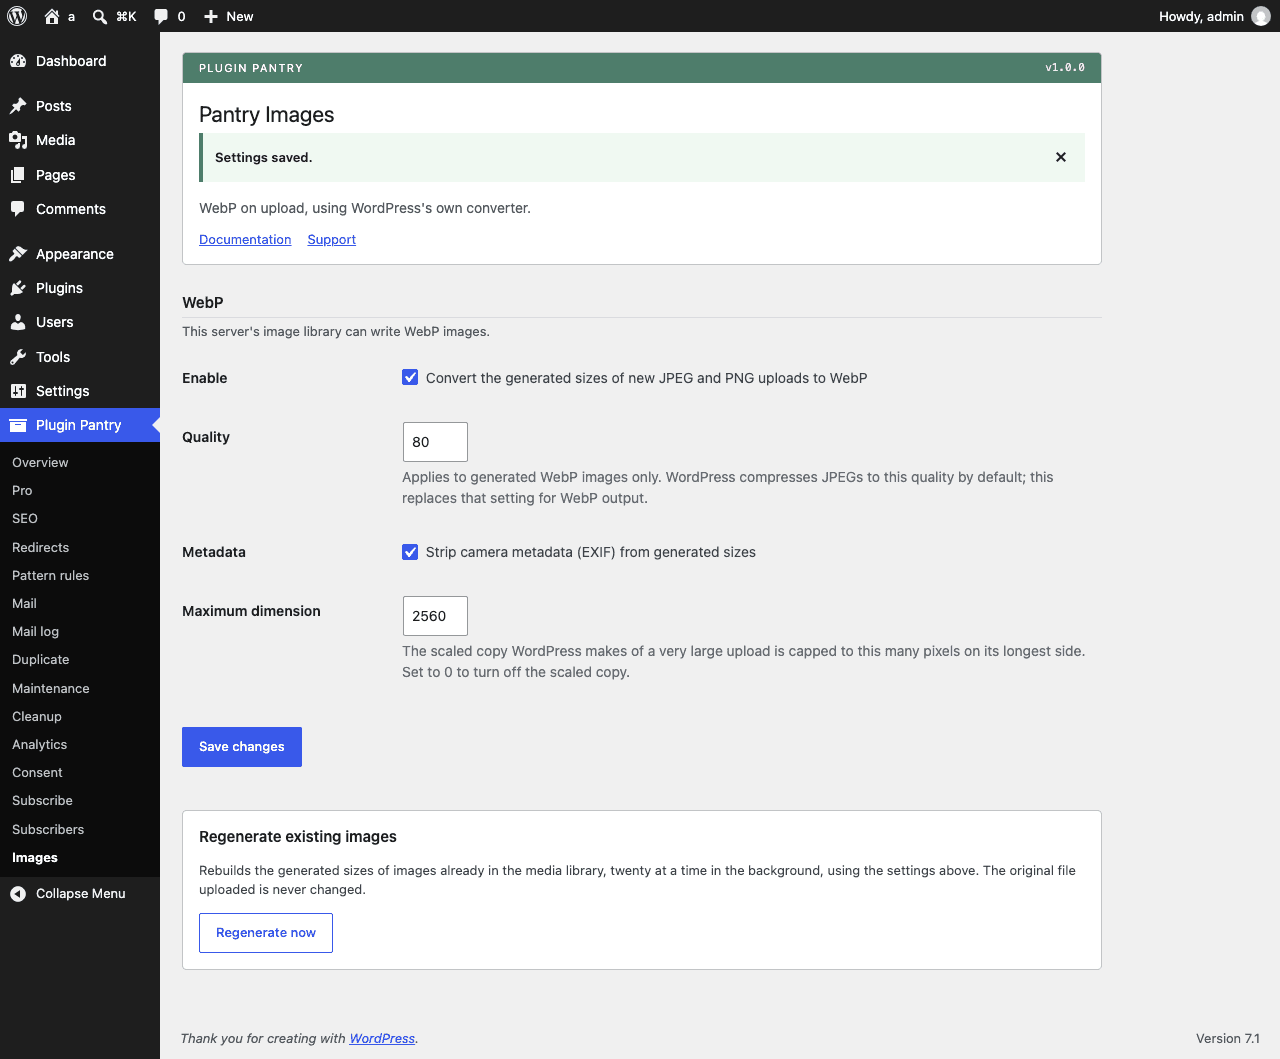
Task: Dismiss the Settings saved notice
Action: pyautogui.click(x=1061, y=157)
